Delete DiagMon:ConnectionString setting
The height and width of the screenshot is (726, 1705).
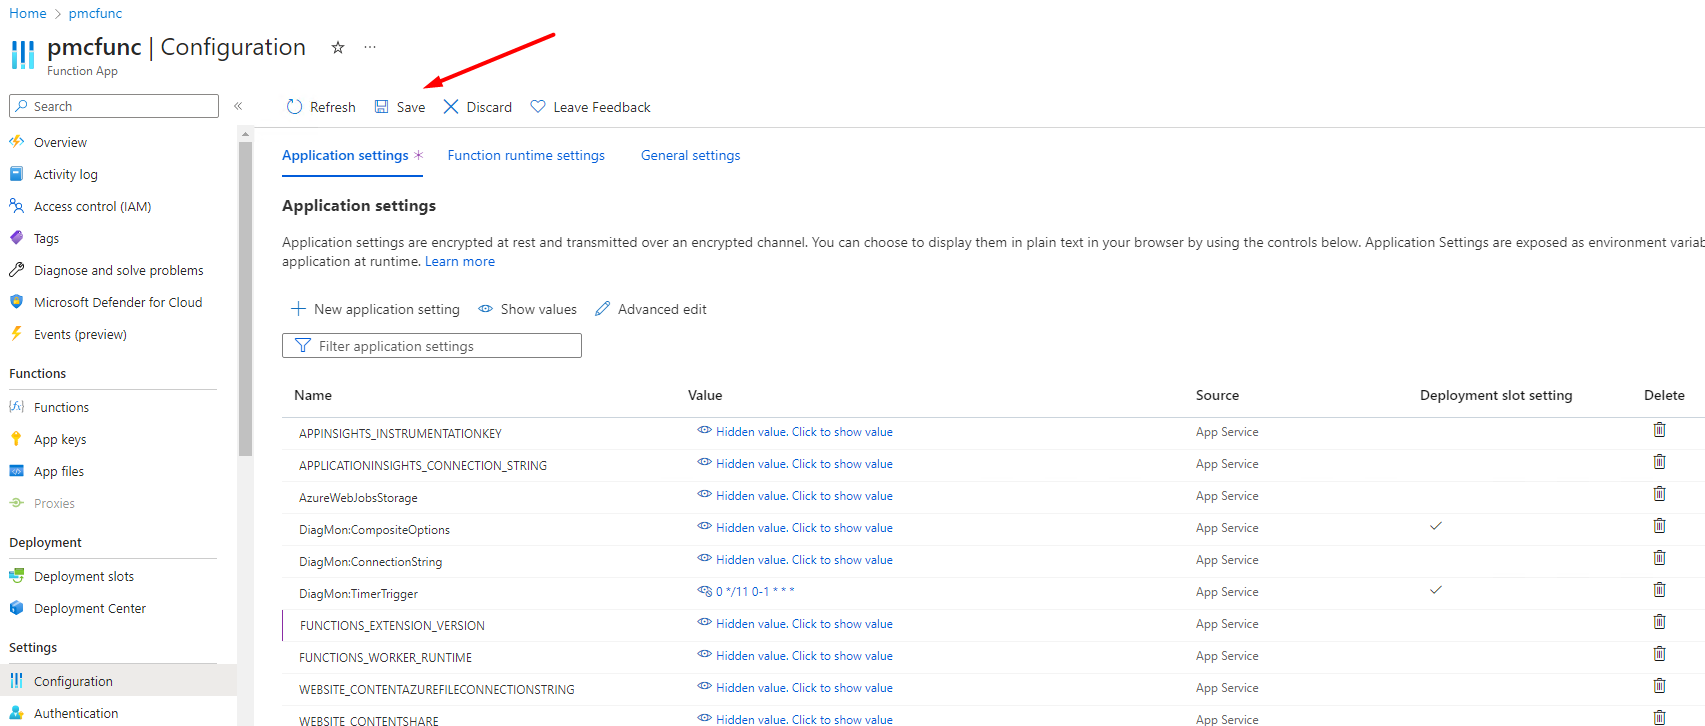coord(1659,558)
